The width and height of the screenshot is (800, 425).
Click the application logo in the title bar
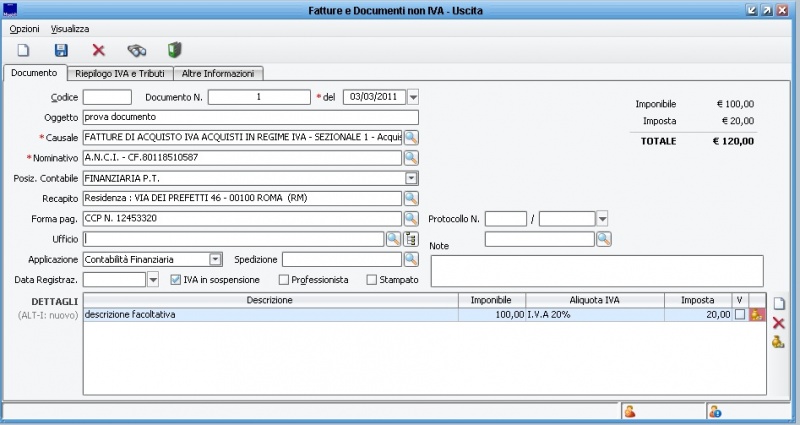[10, 10]
